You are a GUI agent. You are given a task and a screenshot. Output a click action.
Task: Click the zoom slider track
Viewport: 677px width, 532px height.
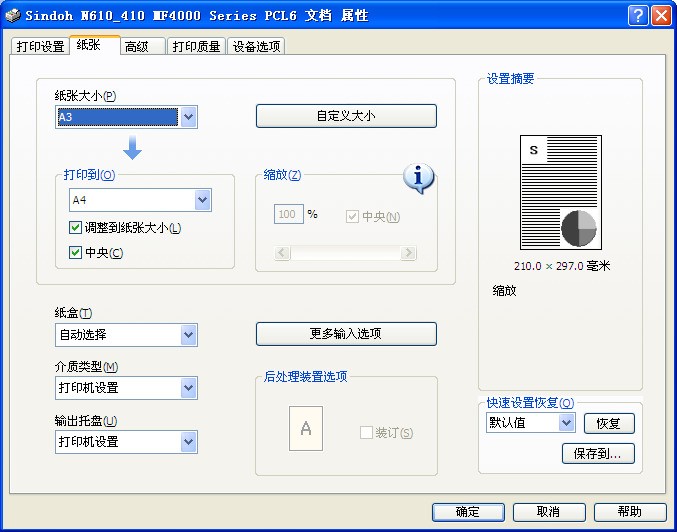pyautogui.click(x=345, y=253)
